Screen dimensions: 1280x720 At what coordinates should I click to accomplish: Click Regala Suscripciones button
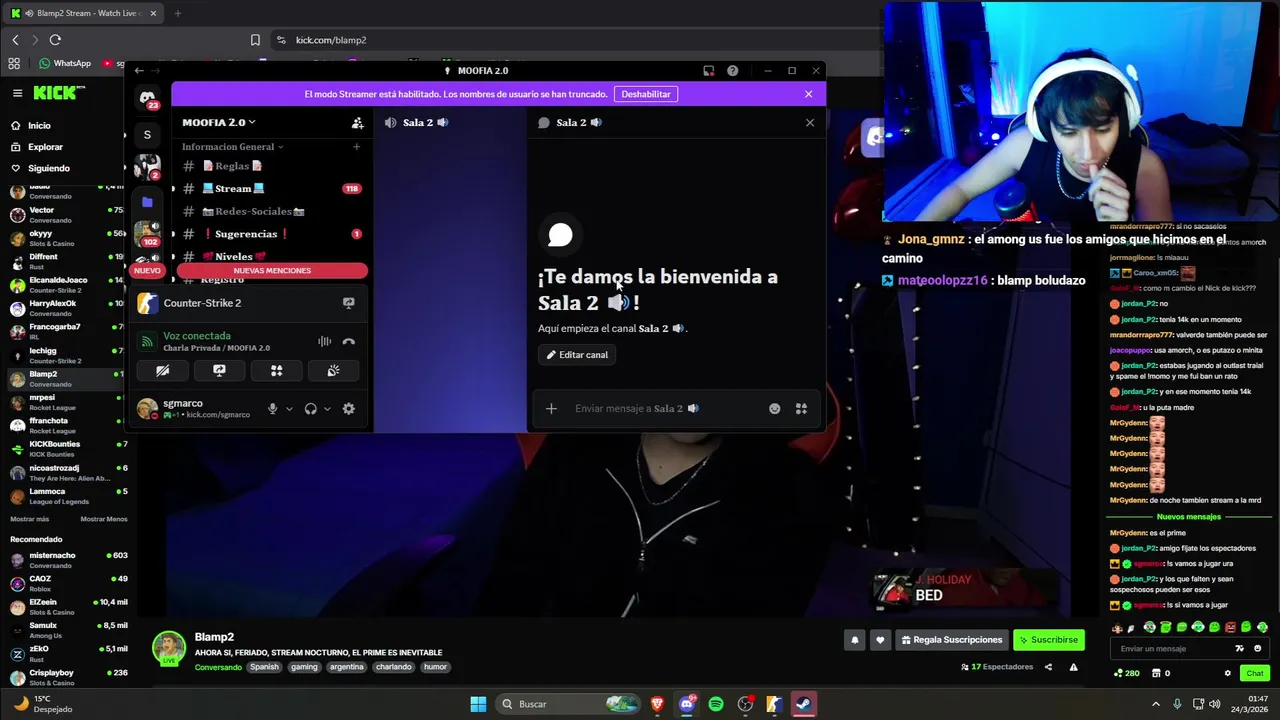(x=952, y=640)
